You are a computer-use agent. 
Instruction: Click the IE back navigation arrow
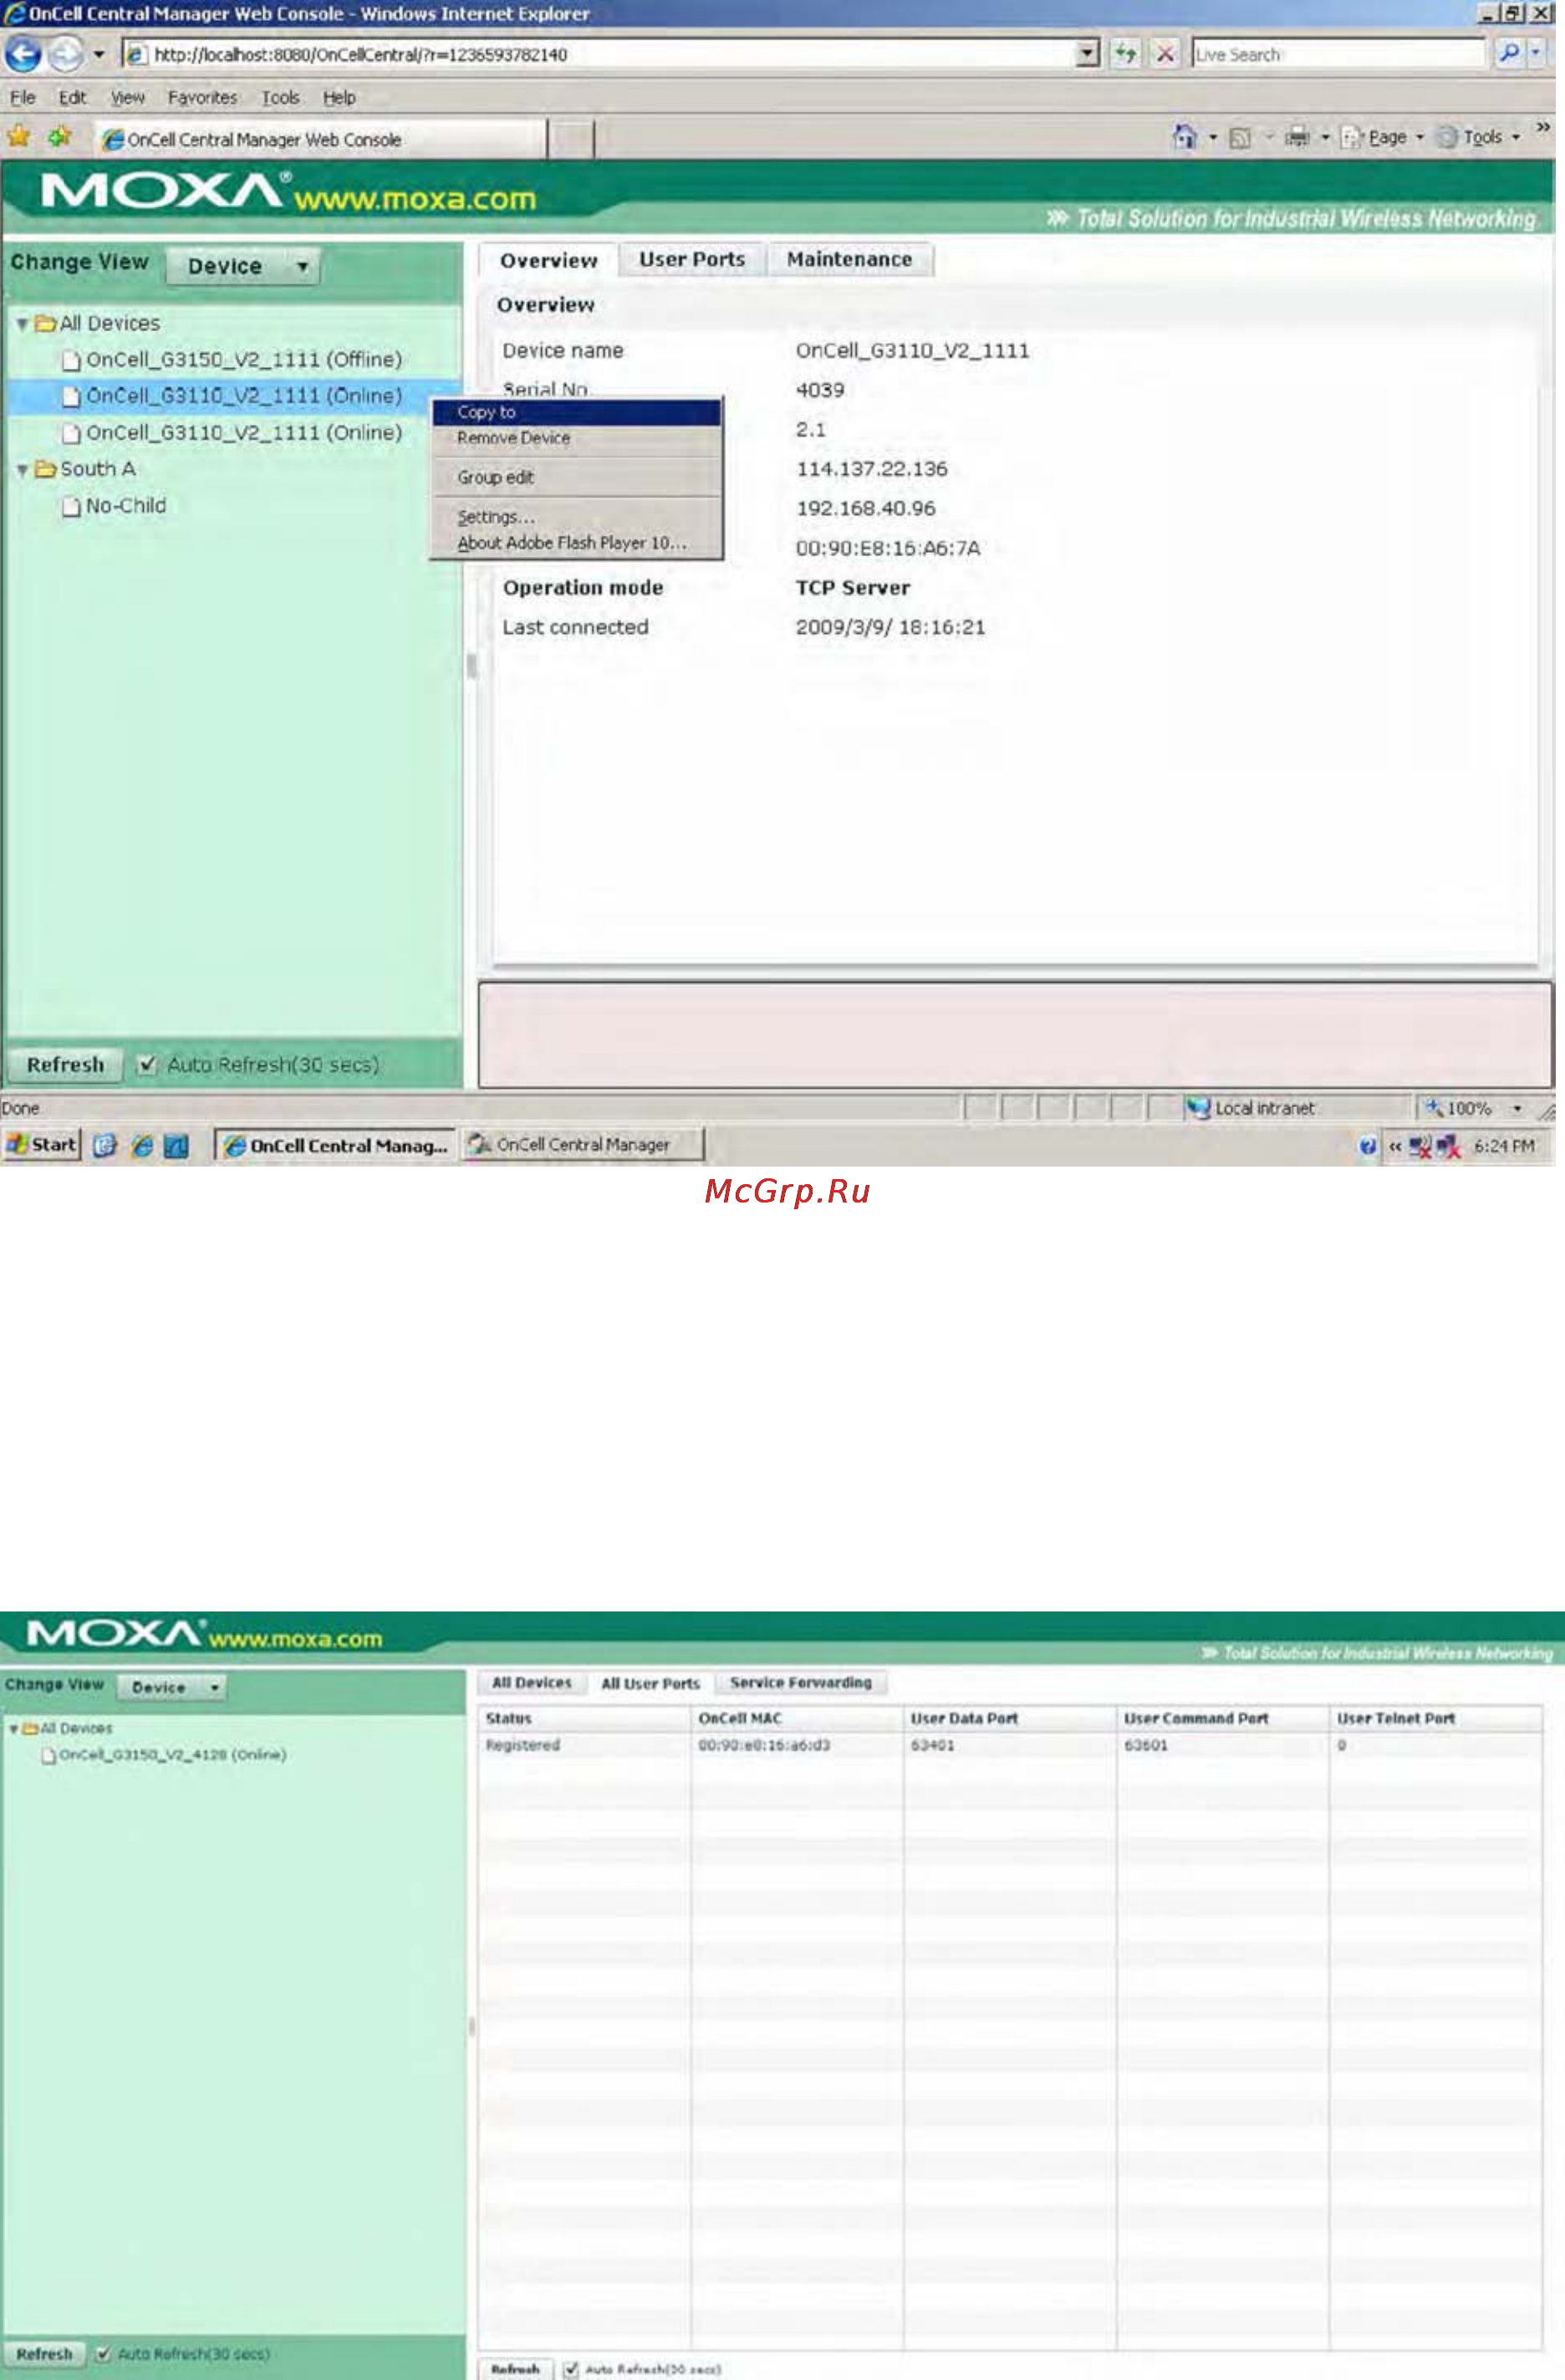point(23,54)
